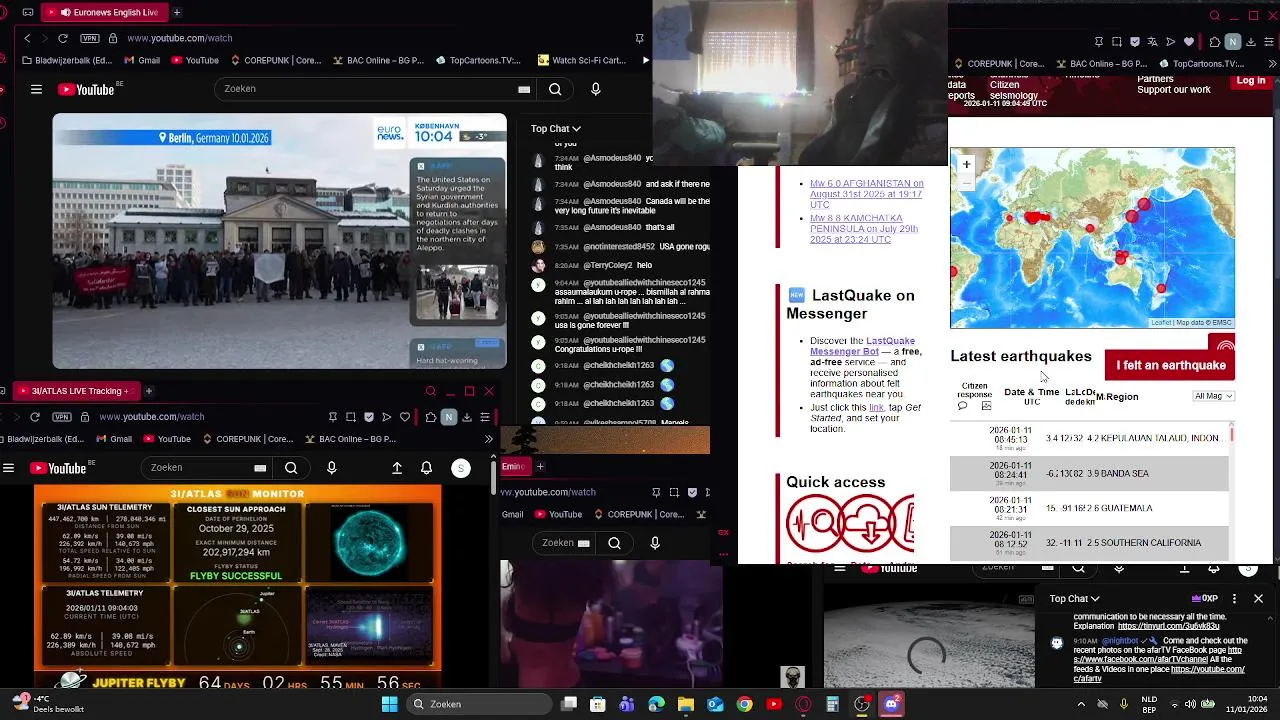Image resolution: width=1280 pixels, height=720 pixels.
Task: Switch to the 3I/ATLAS LIVE Tracking tab
Action: [x=75, y=391]
